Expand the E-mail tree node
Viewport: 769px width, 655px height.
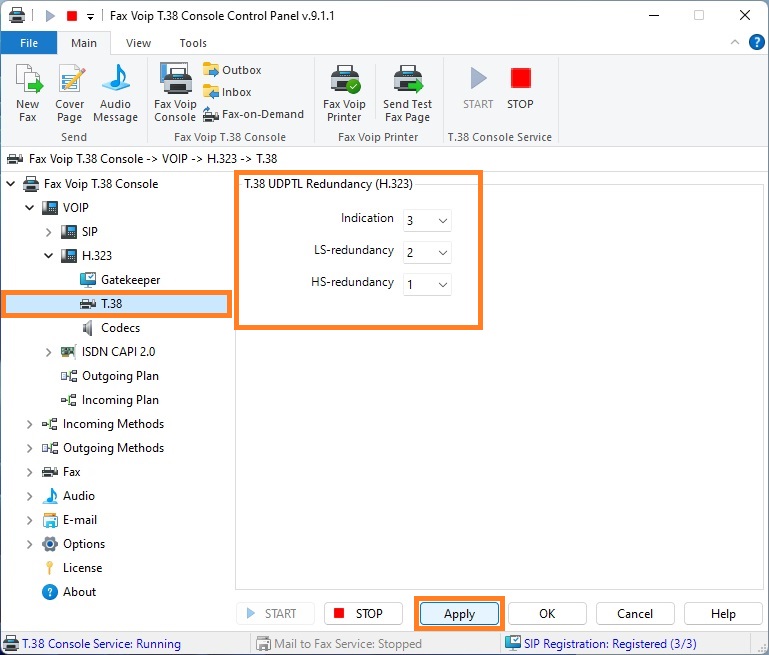pyautogui.click(x=29, y=520)
